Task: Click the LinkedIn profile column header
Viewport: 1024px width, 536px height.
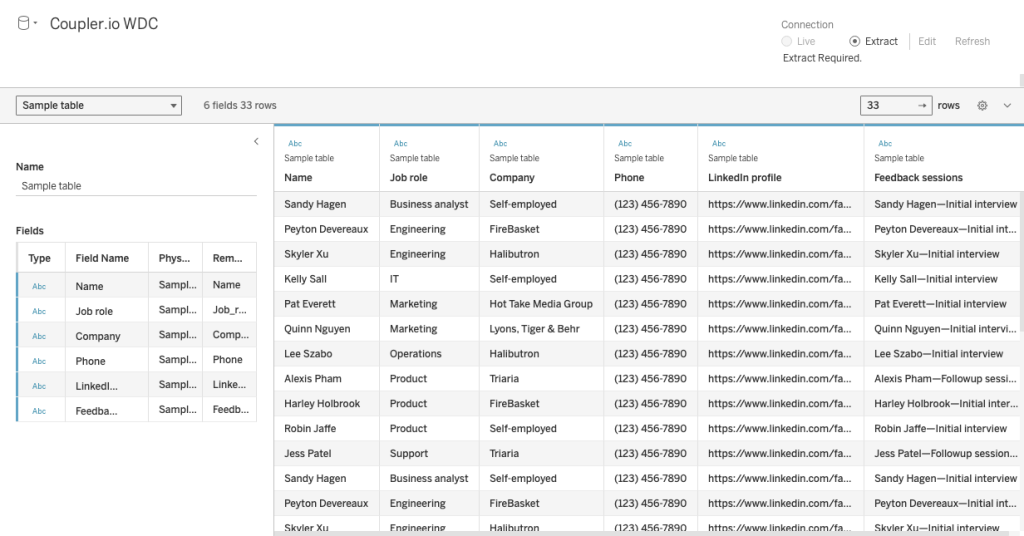Action: 744,178
